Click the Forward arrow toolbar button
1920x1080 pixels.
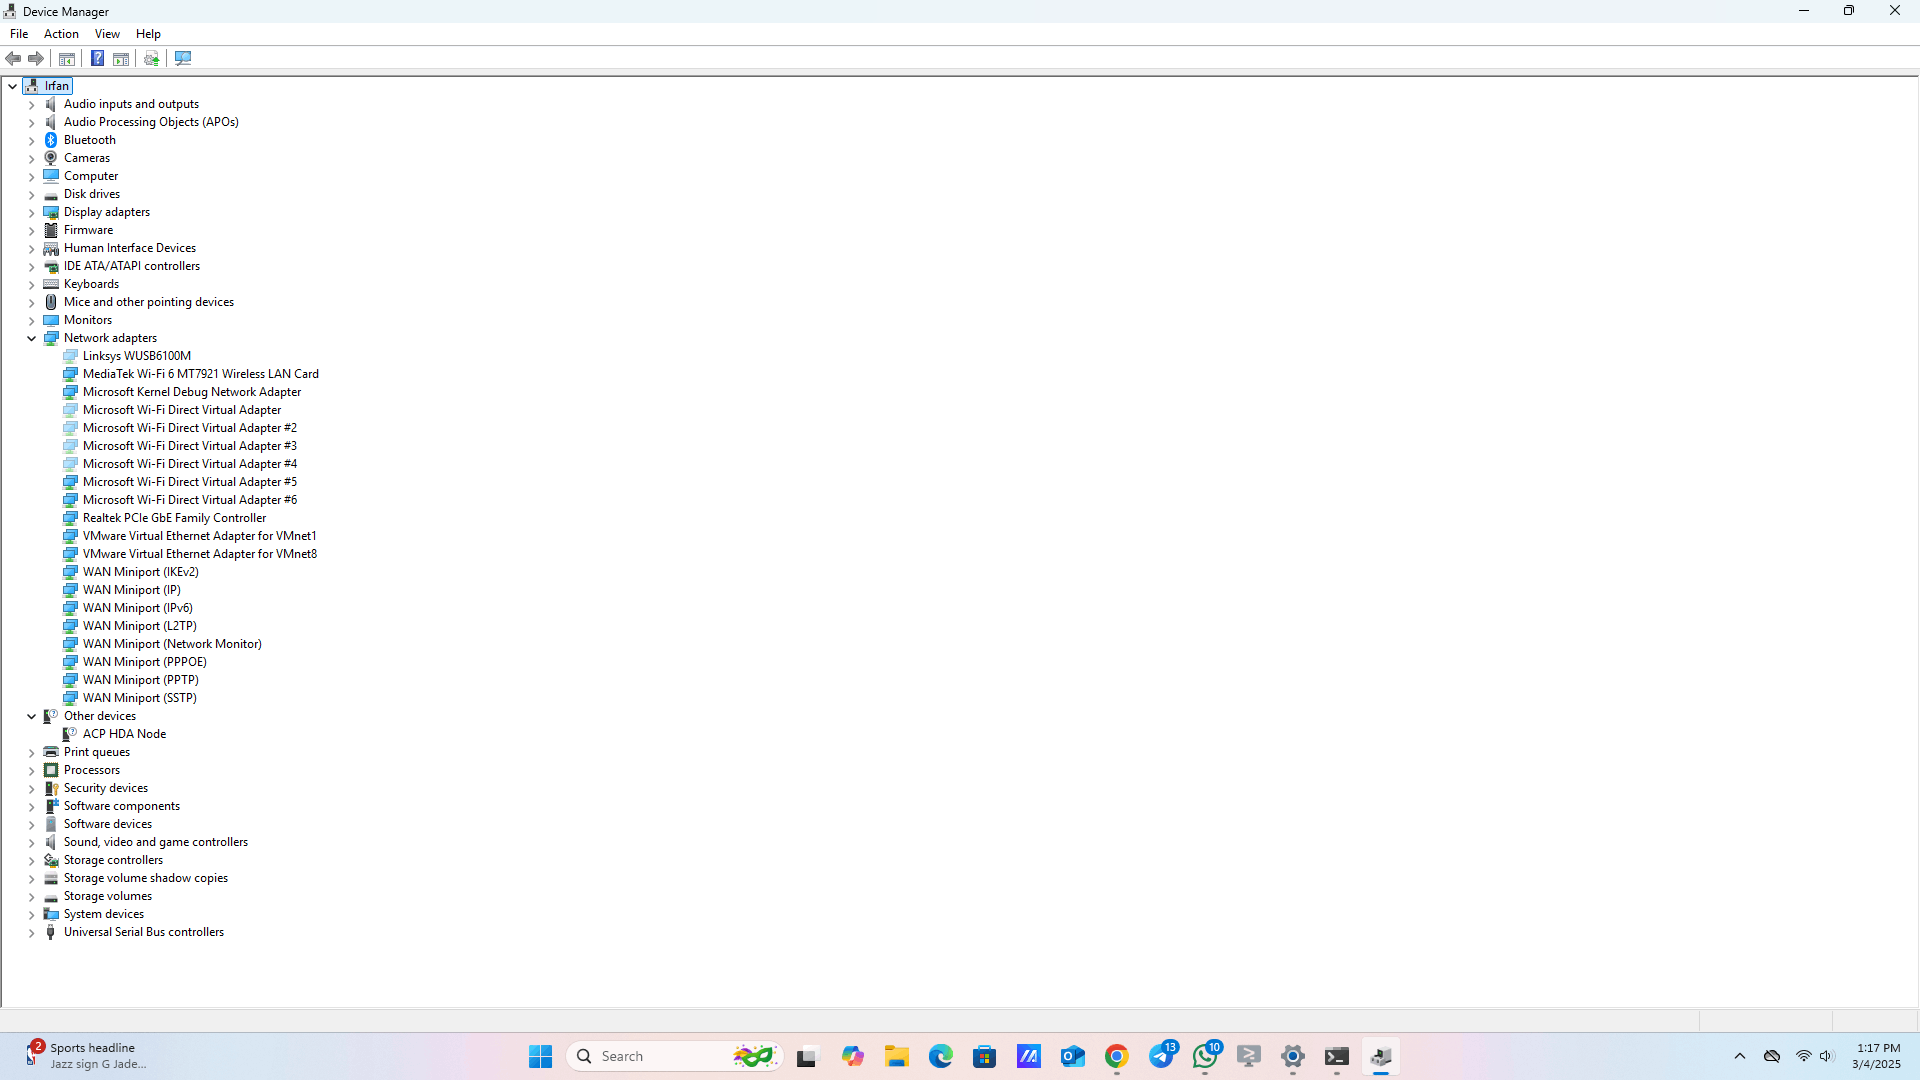36,59
